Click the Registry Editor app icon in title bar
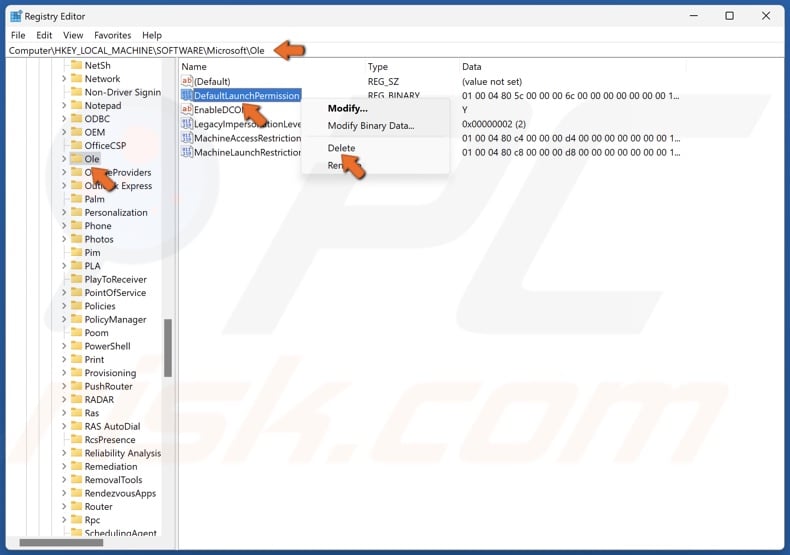The image size is (790, 555). coord(16,16)
